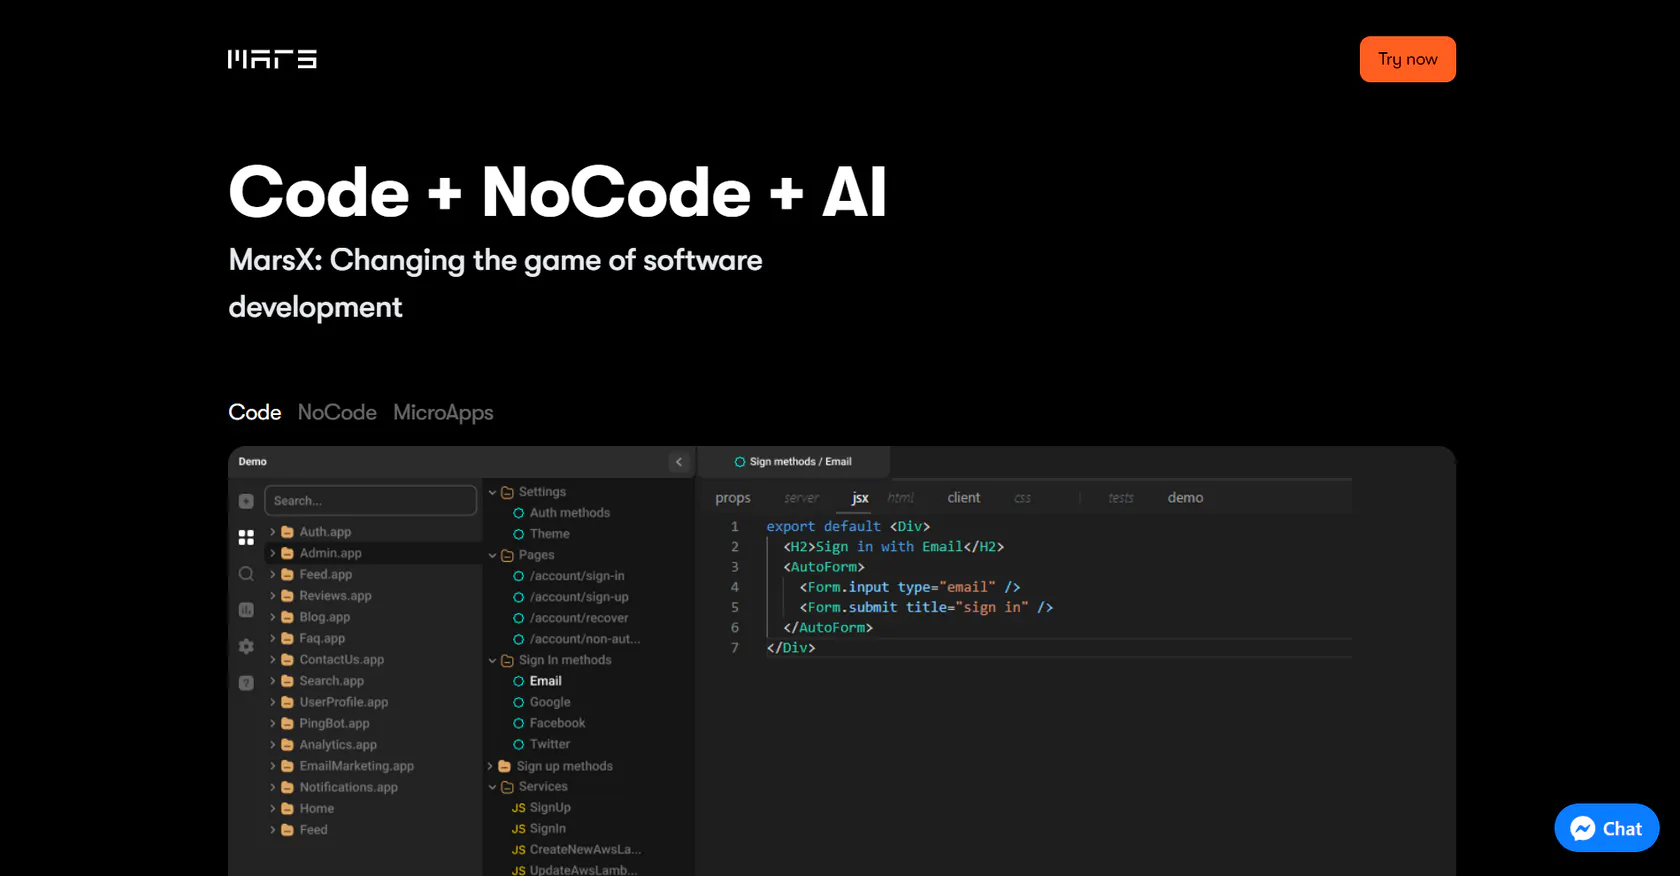Select the props editor tab
The width and height of the screenshot is (1680, 876).
[x=732, y=498]
